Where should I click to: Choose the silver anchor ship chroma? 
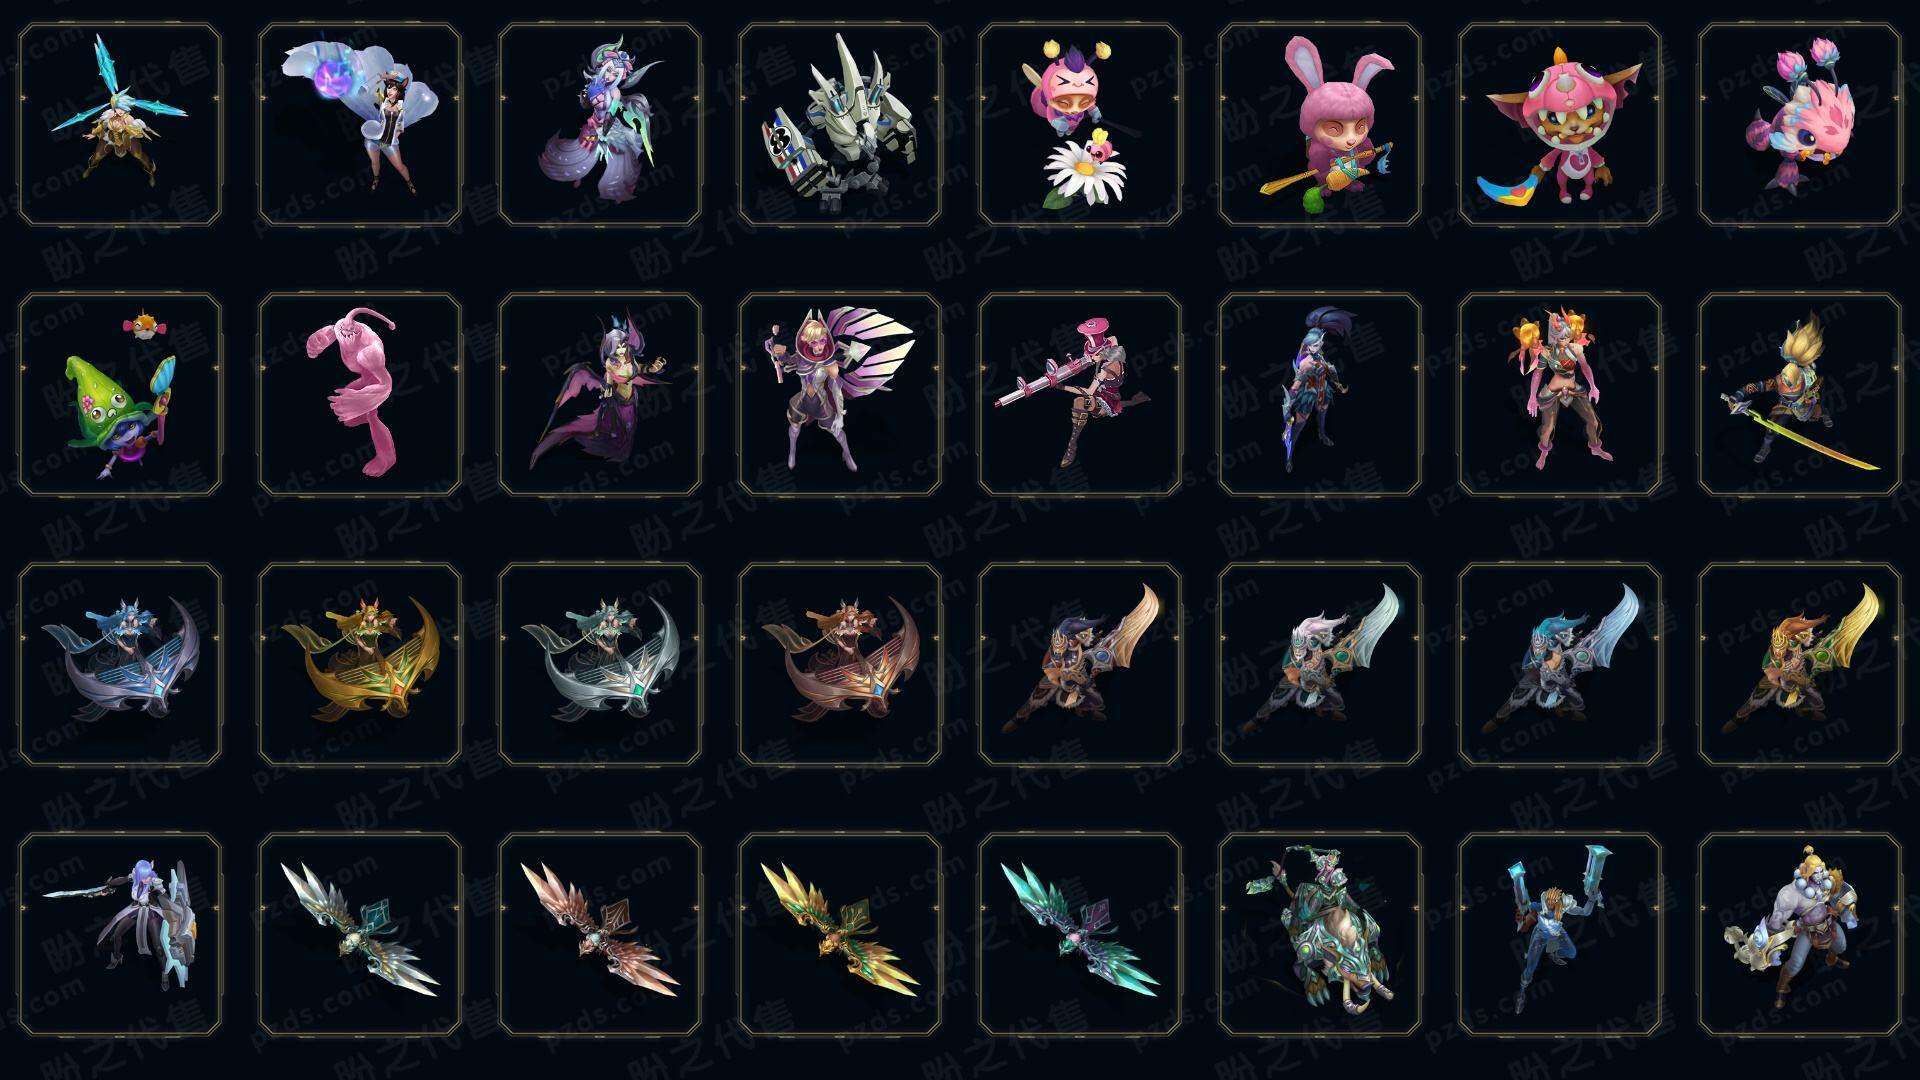600,664
